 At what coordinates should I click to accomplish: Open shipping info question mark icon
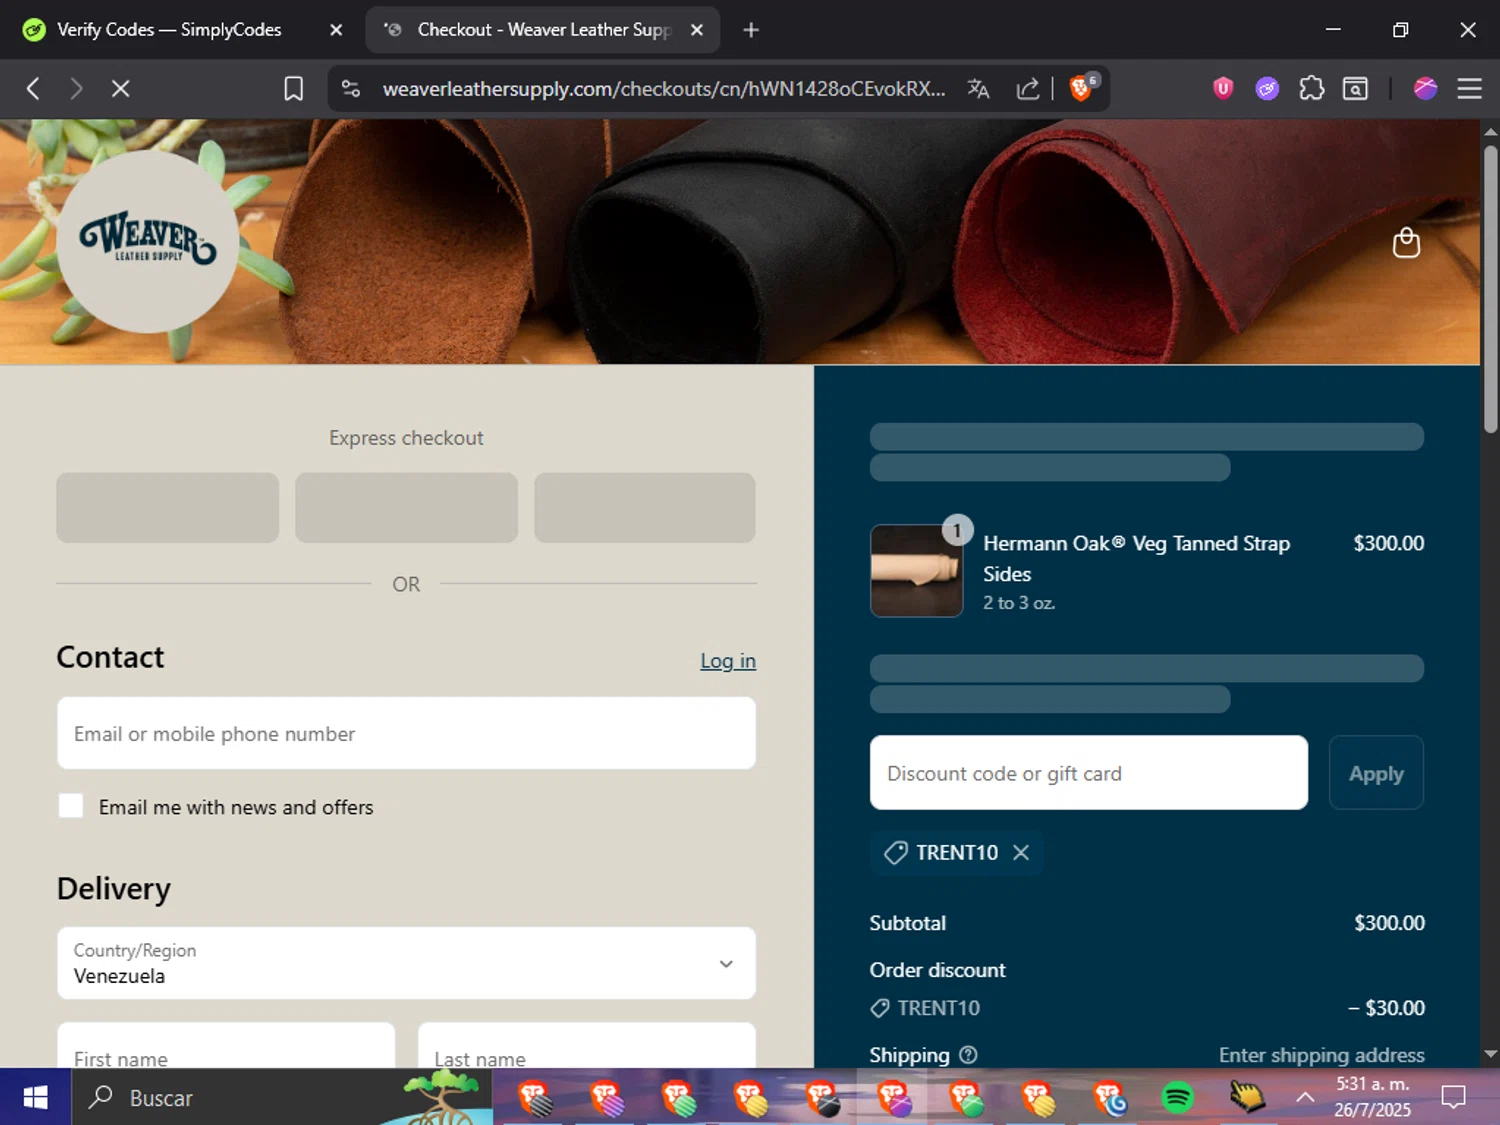pos(968,1055)
